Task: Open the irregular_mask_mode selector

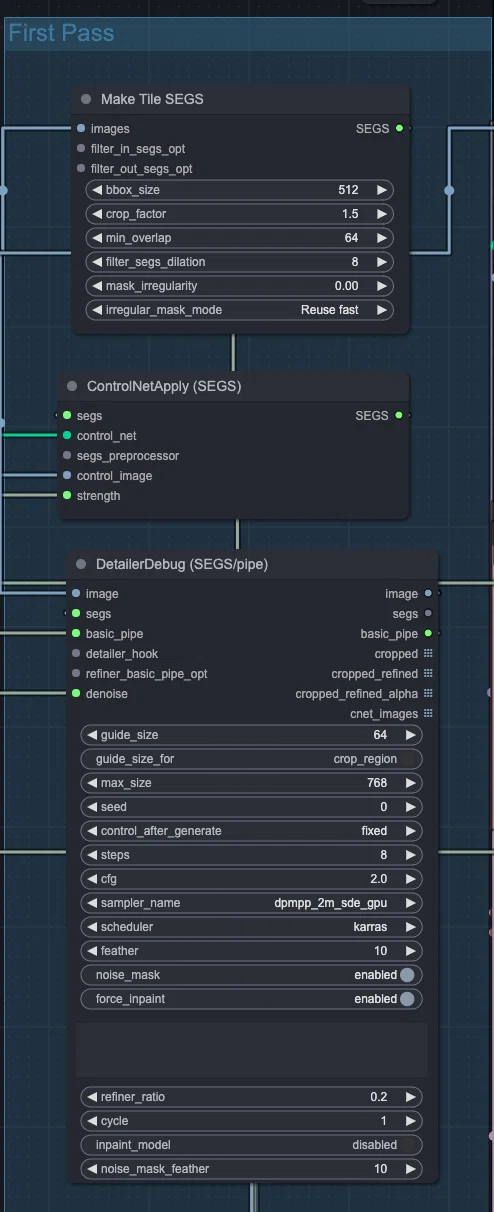Action: tap(239, 310)
